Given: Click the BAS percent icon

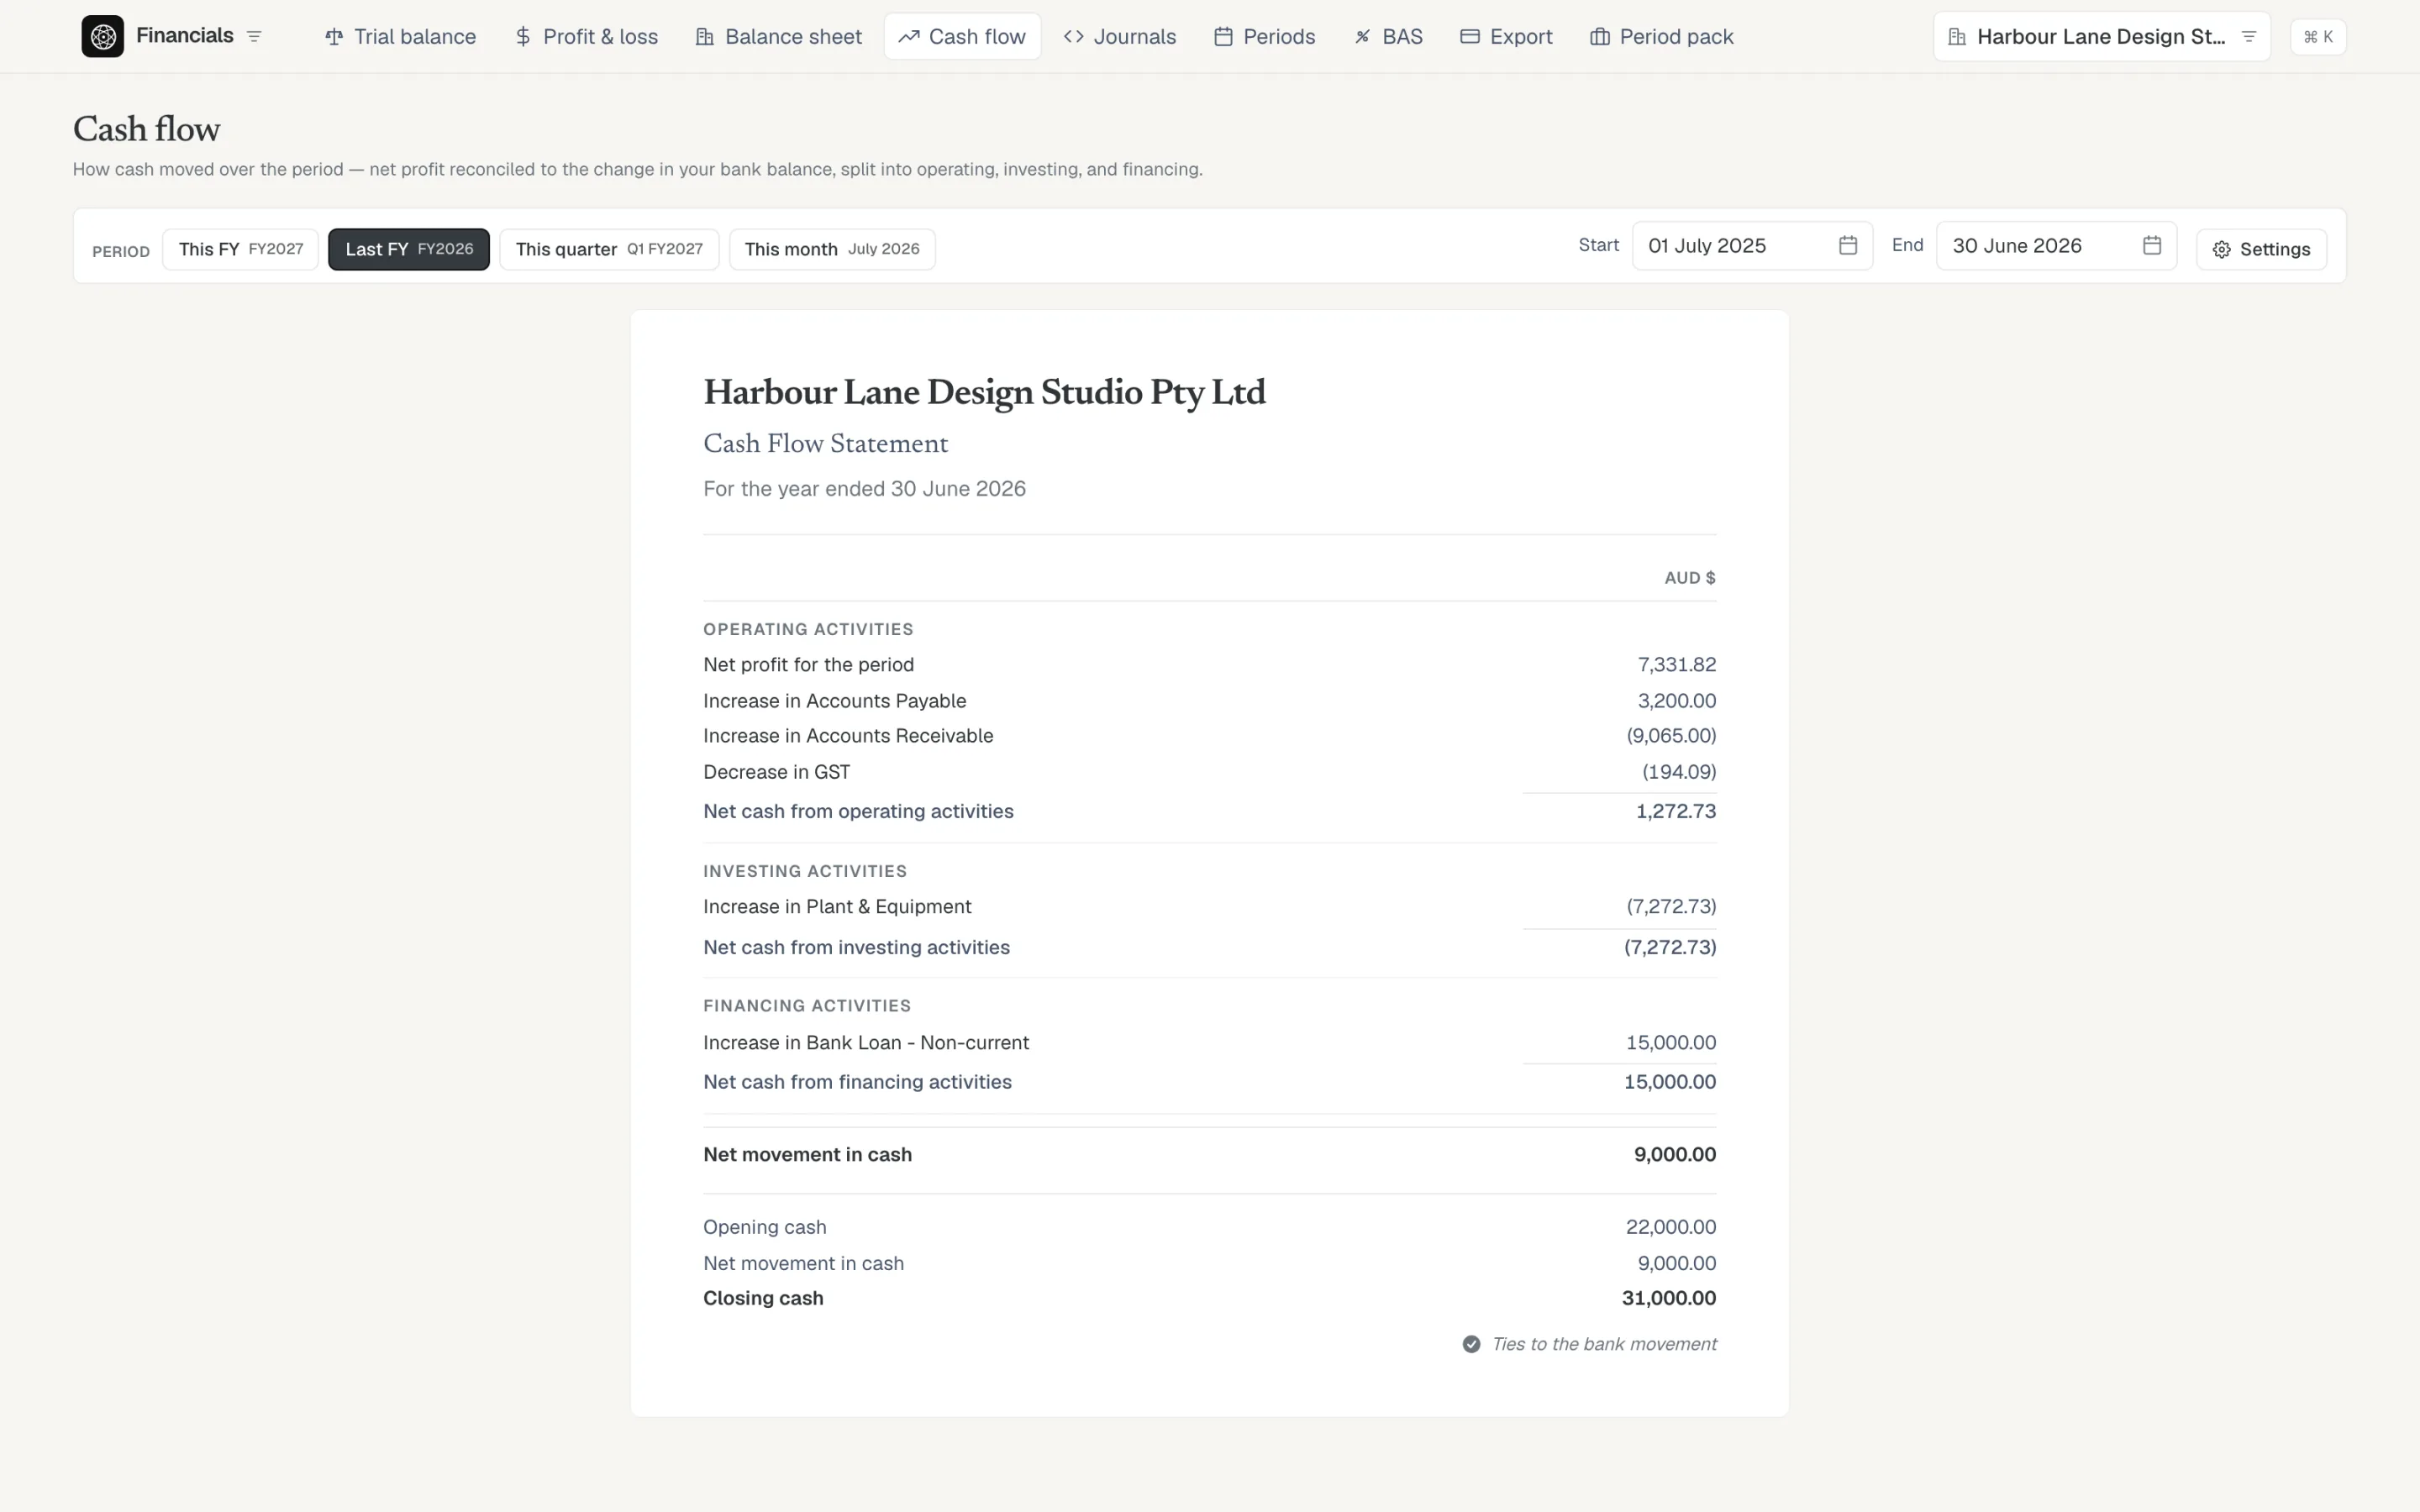Looking at the screenshot, I should point(1362,37).
